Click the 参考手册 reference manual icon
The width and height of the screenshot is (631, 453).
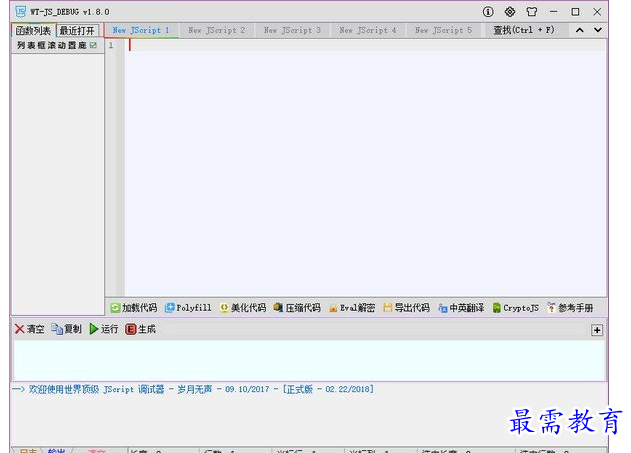[551, 308]
